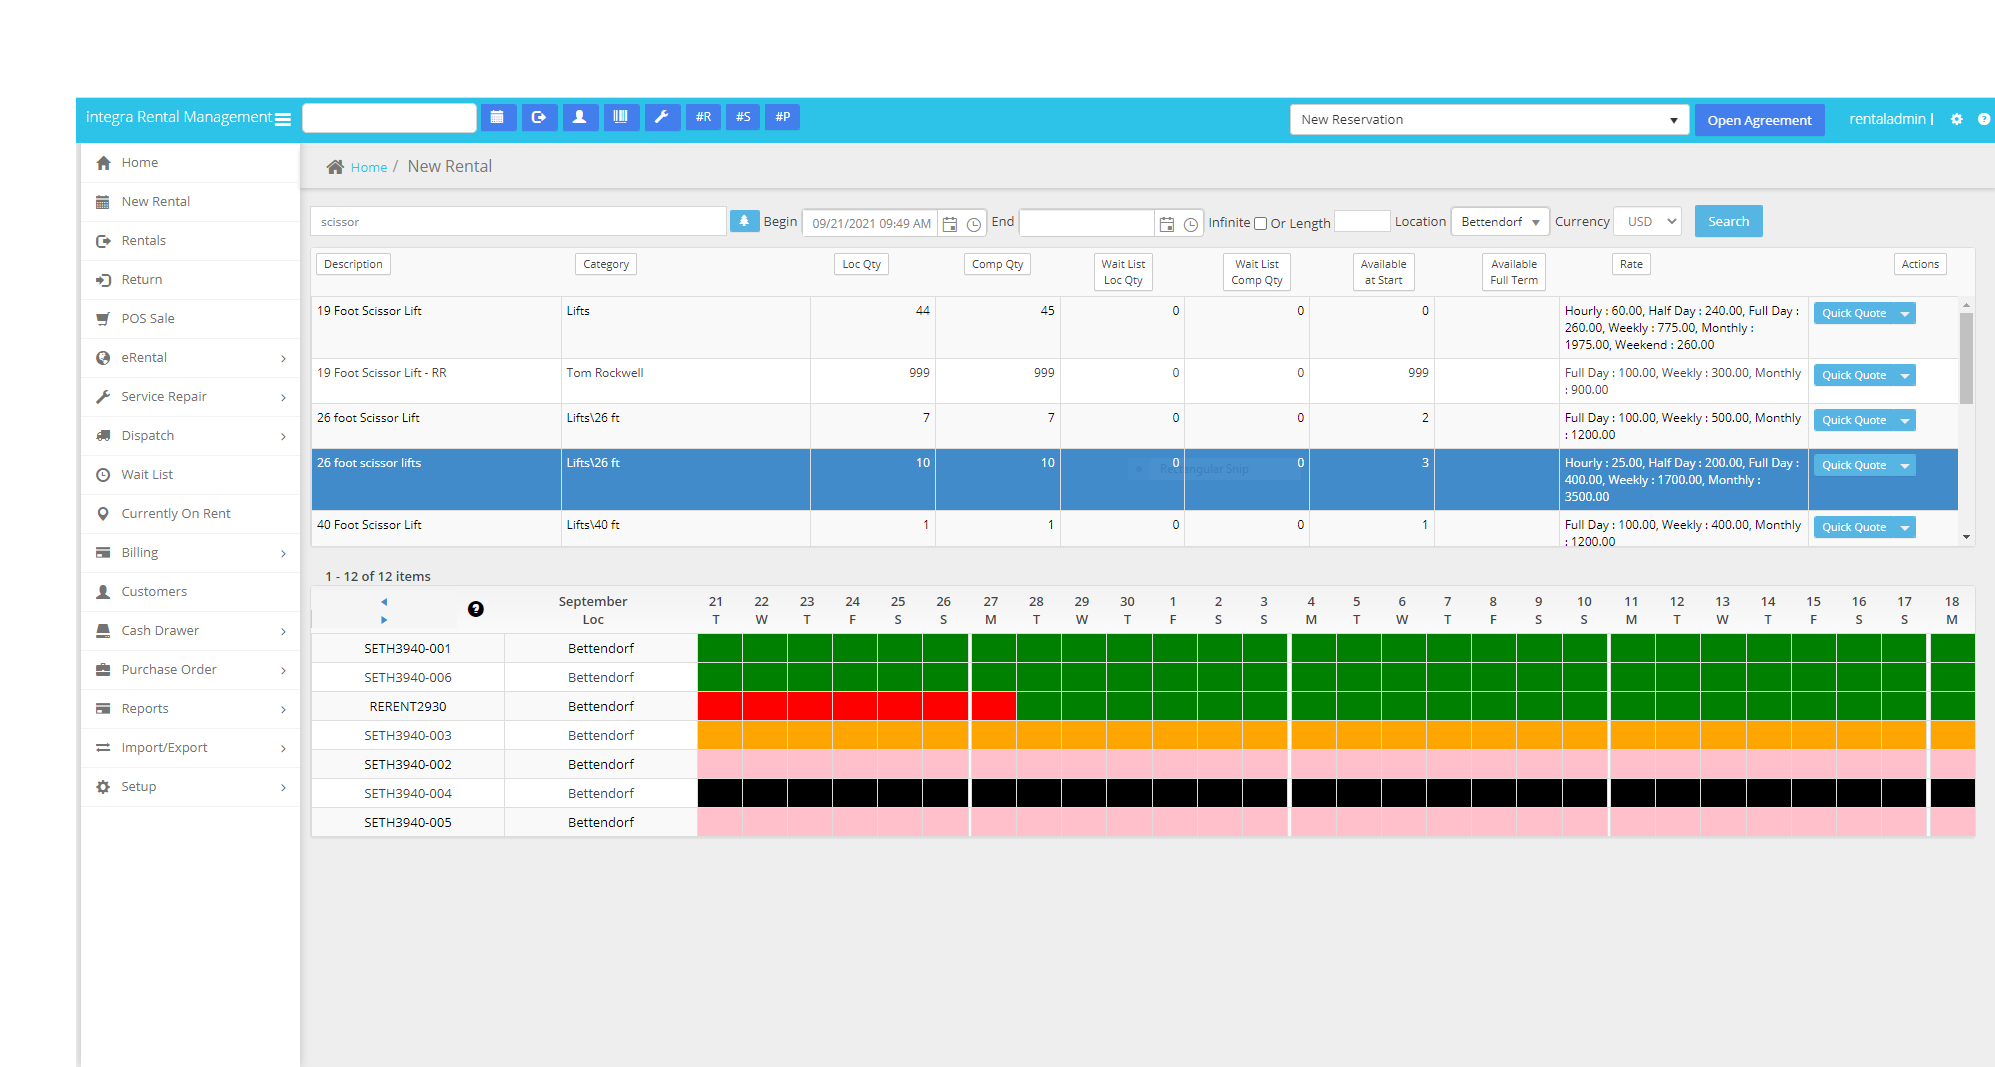Open Wait List in the sidebar

point(147,475)
